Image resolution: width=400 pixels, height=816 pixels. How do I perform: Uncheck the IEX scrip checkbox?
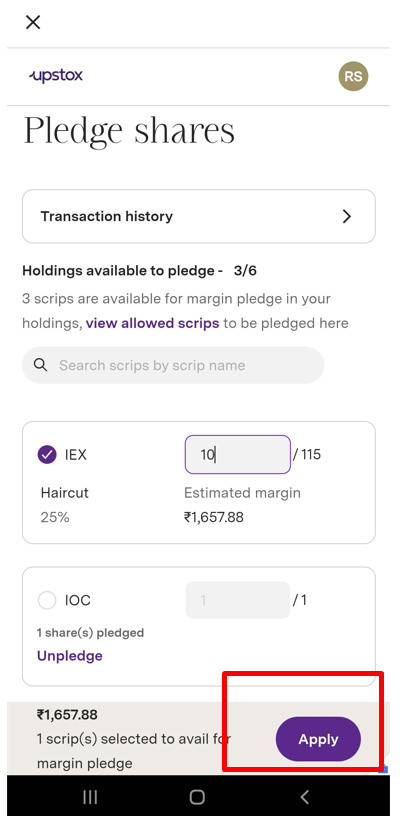point(47,455)
